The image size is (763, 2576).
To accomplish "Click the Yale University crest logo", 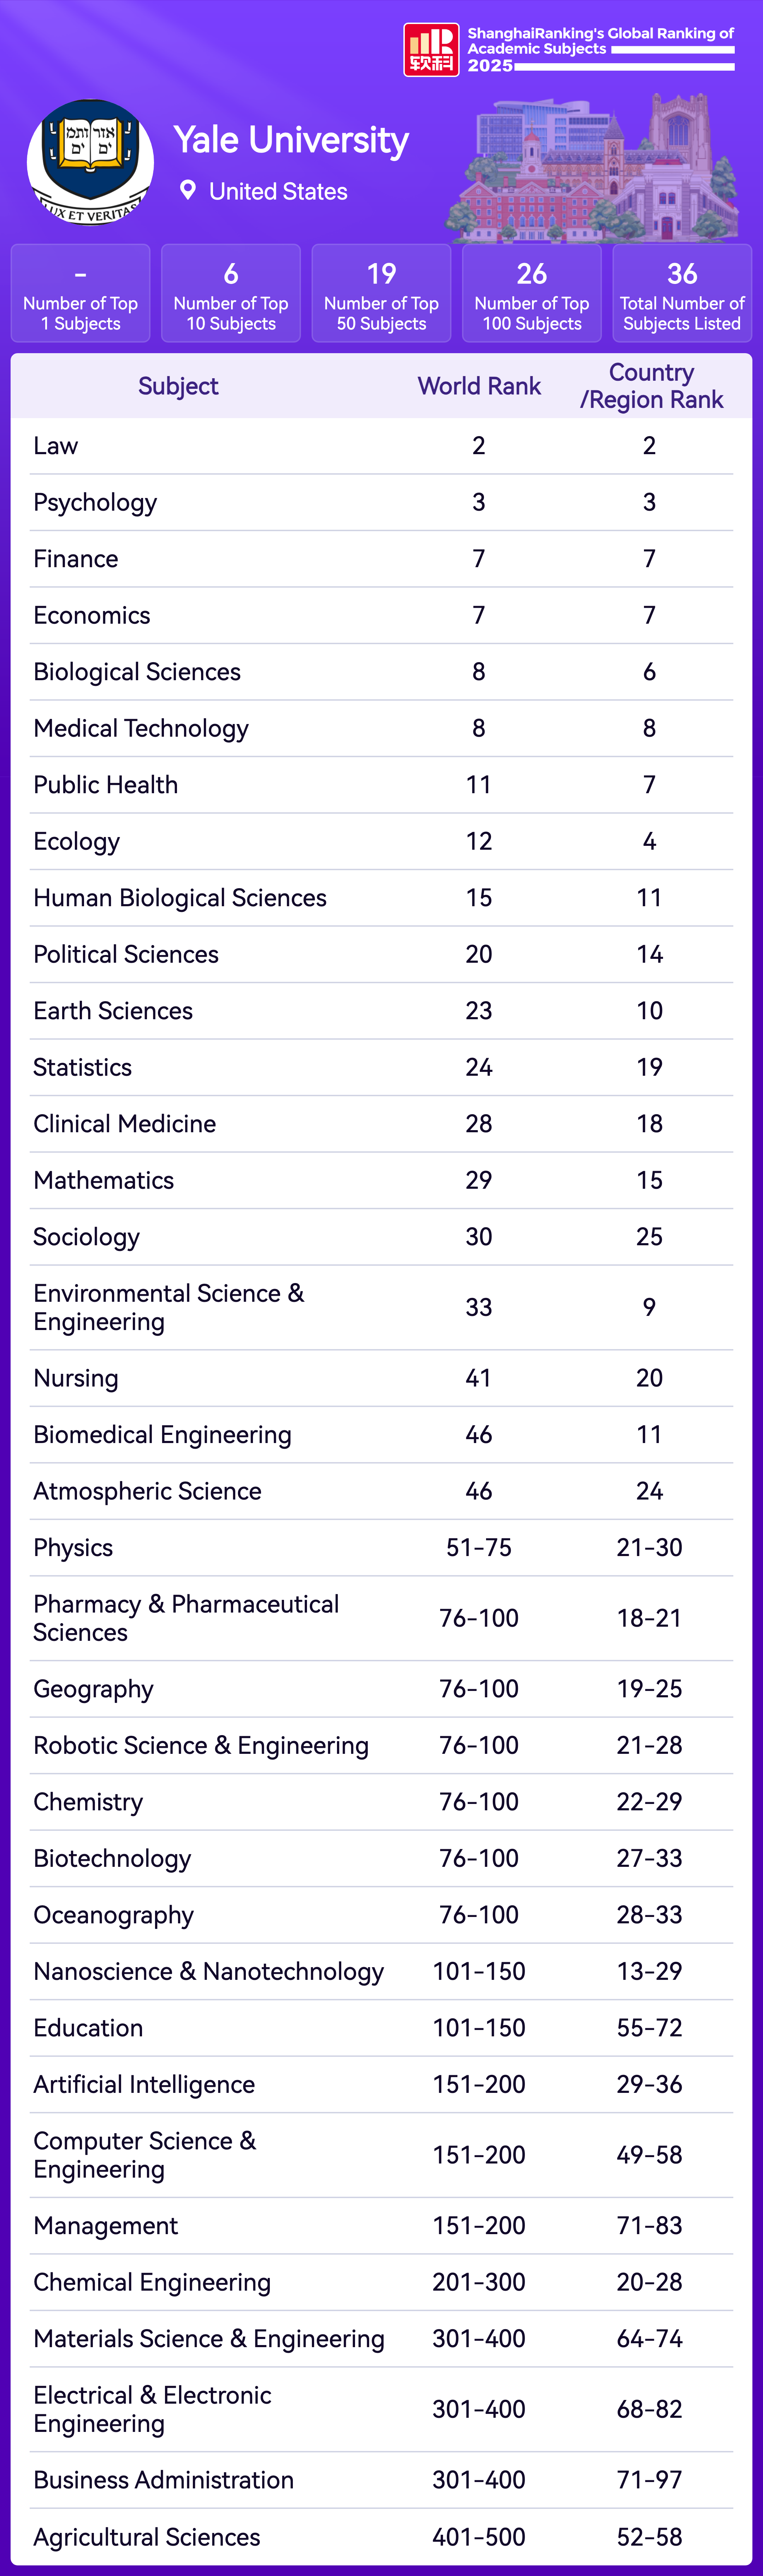I will pyautogui.click(x=90, y=161).
